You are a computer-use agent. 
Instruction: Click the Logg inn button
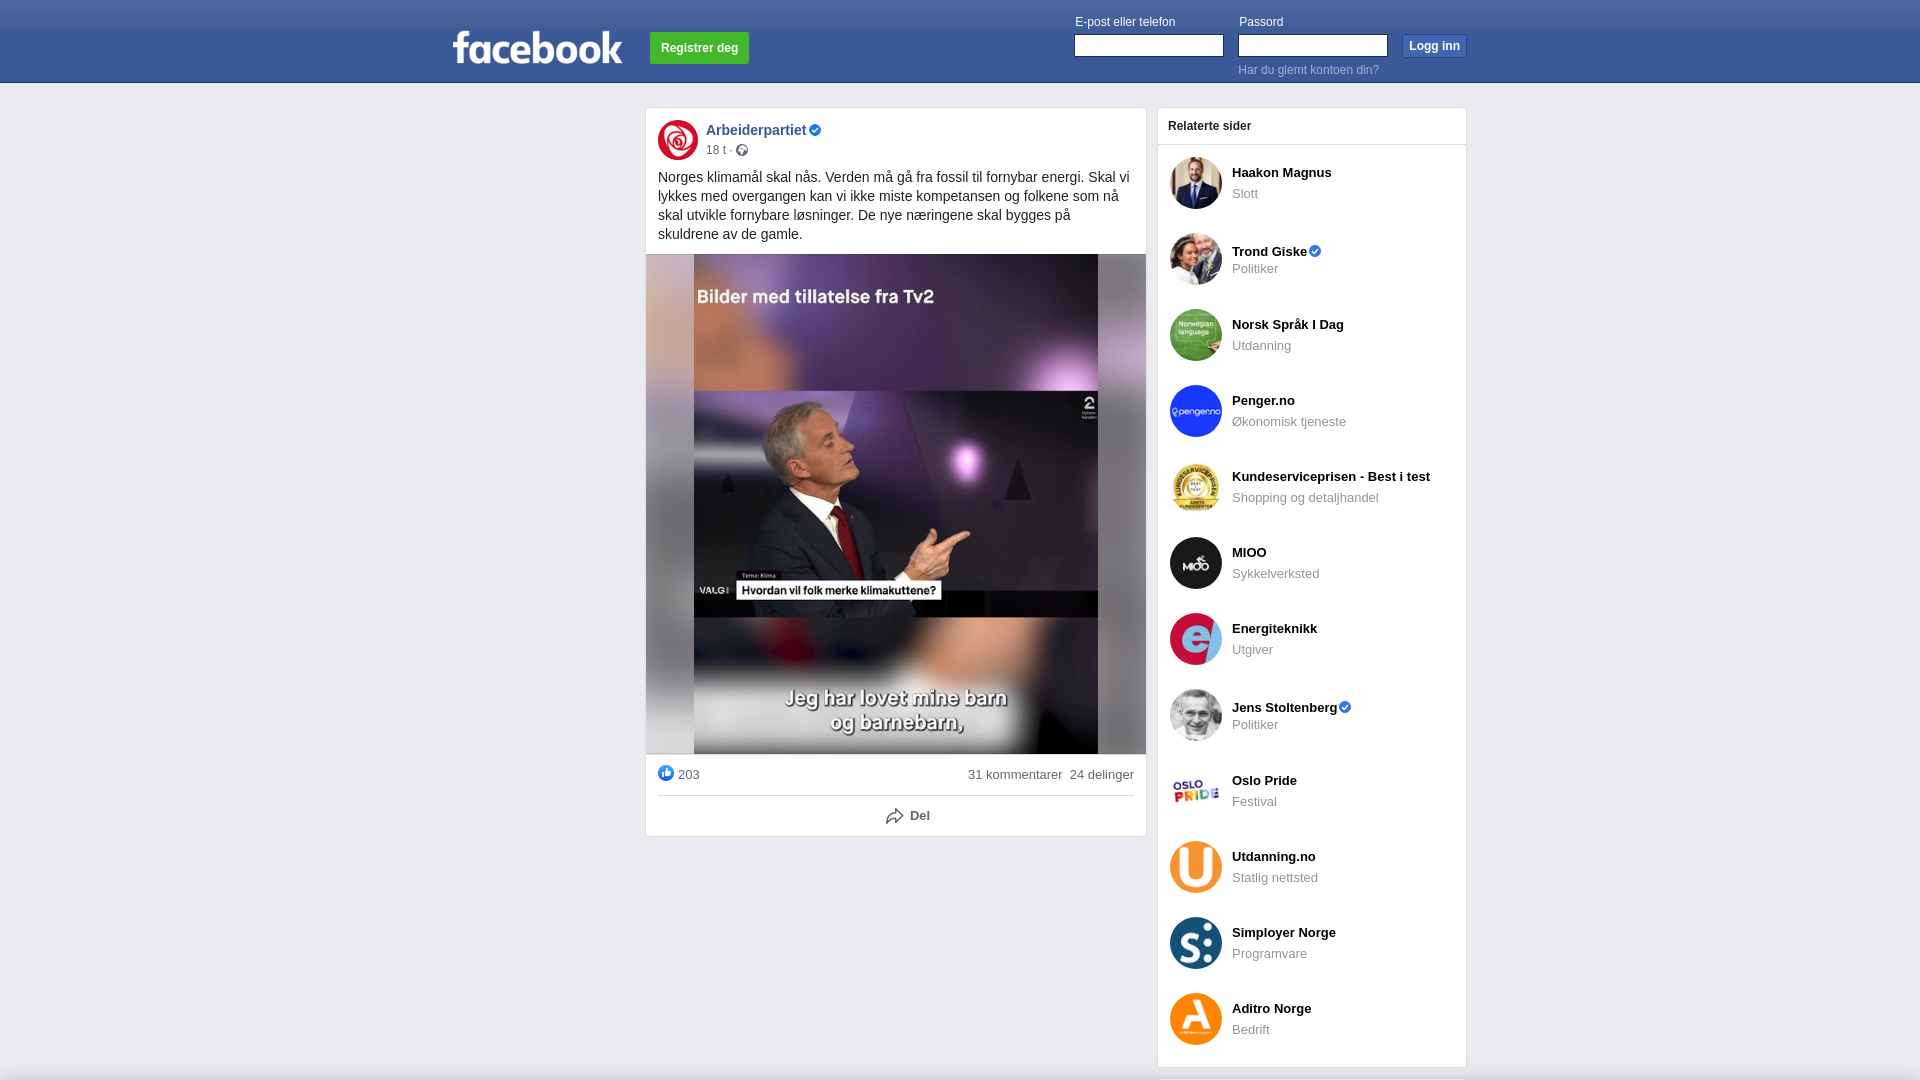(1434, 46)
